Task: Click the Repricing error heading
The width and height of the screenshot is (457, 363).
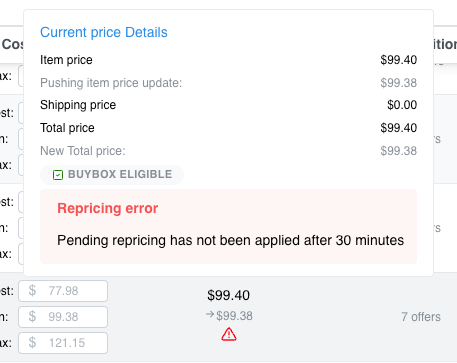Action: [108, 208]
